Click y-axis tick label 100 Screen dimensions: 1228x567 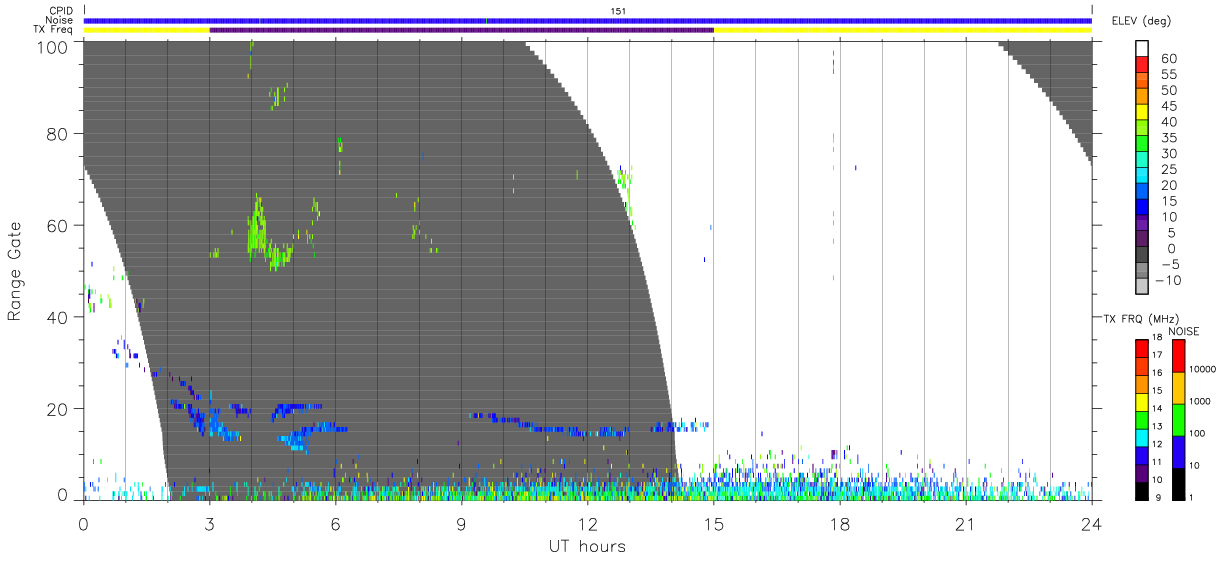coord(54,47)
